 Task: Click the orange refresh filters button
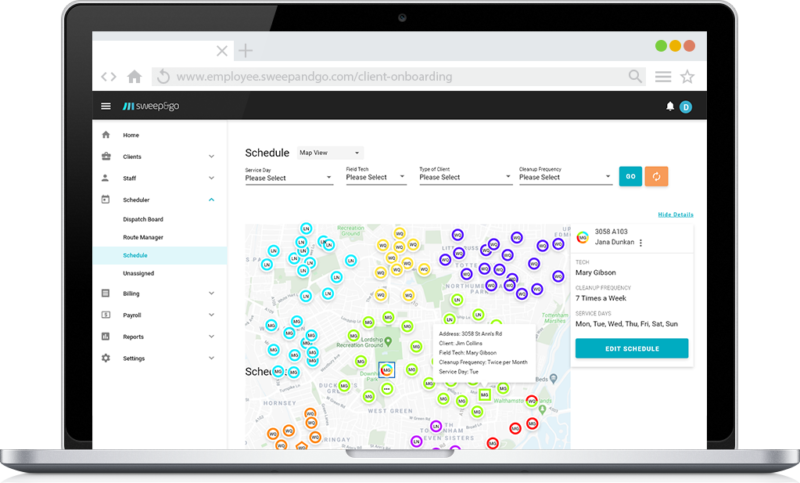pyautogui.click(x=656, y=176)
